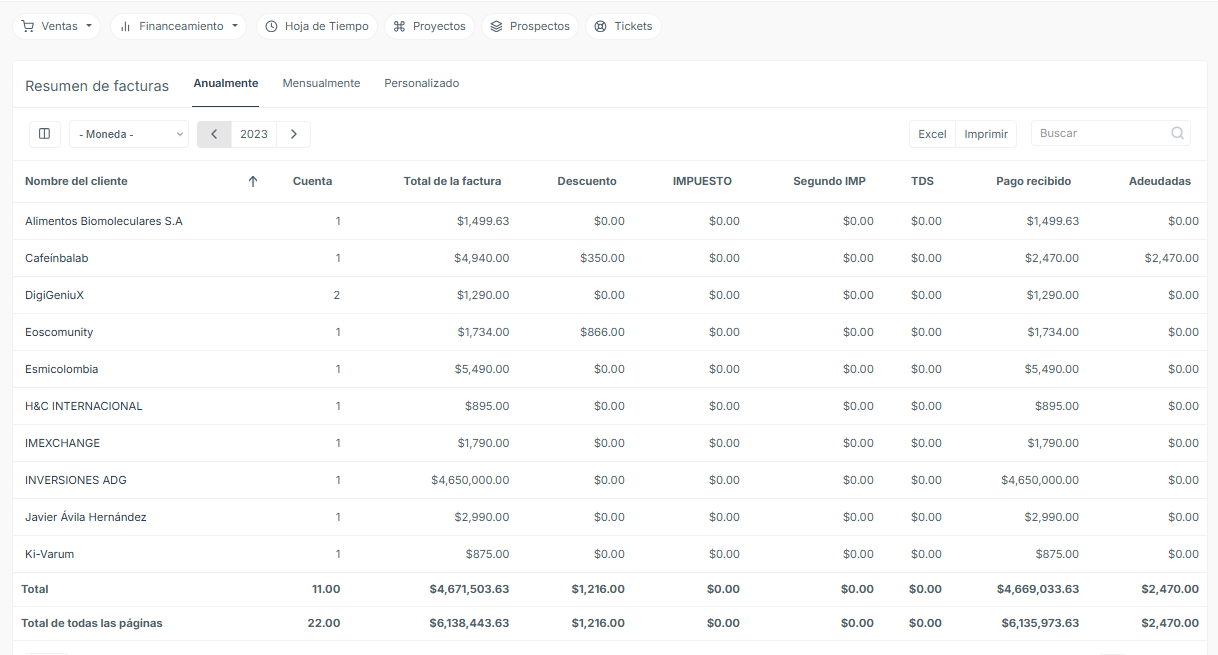Open the Moneda currency selector

click(x=129, y=134)
